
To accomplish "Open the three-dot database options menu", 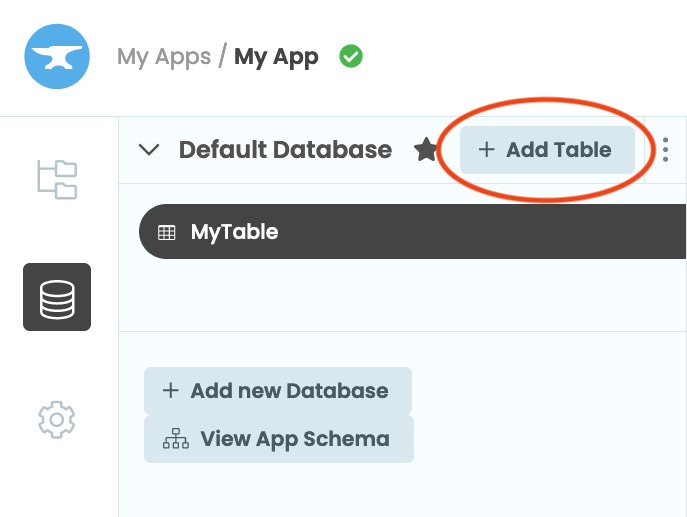I will (x=665, y=150).
